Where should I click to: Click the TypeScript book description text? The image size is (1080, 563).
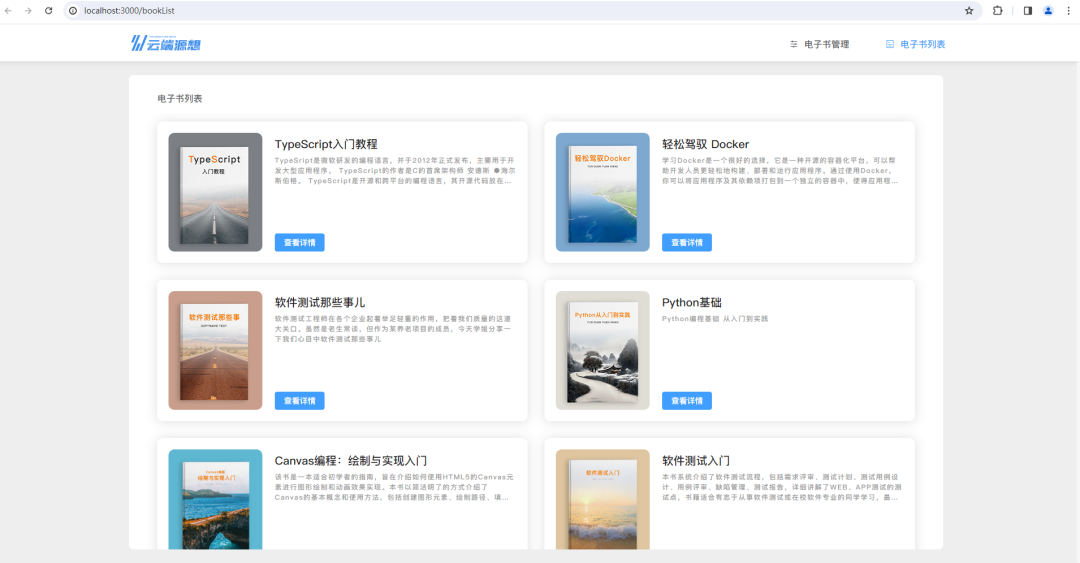click(x=395, y=171)
